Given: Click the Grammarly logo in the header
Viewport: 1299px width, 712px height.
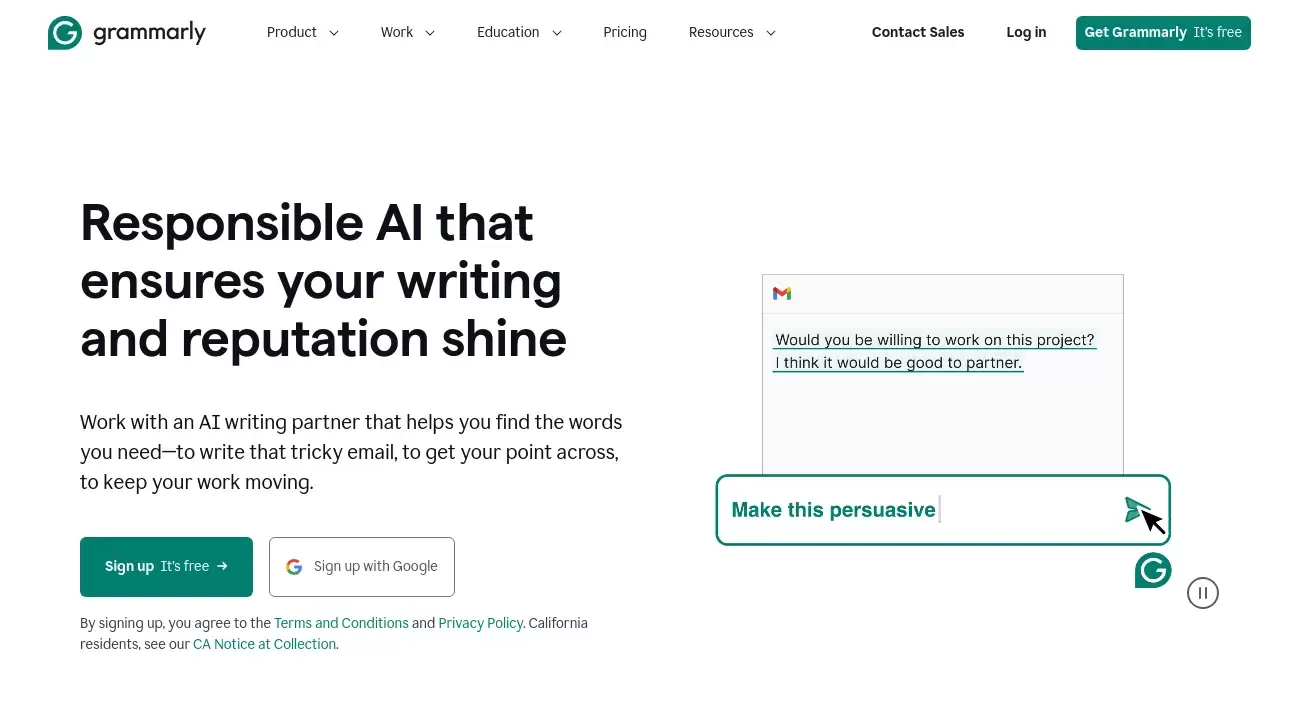Looking at the screenshot, I should (x=126, y=32).
